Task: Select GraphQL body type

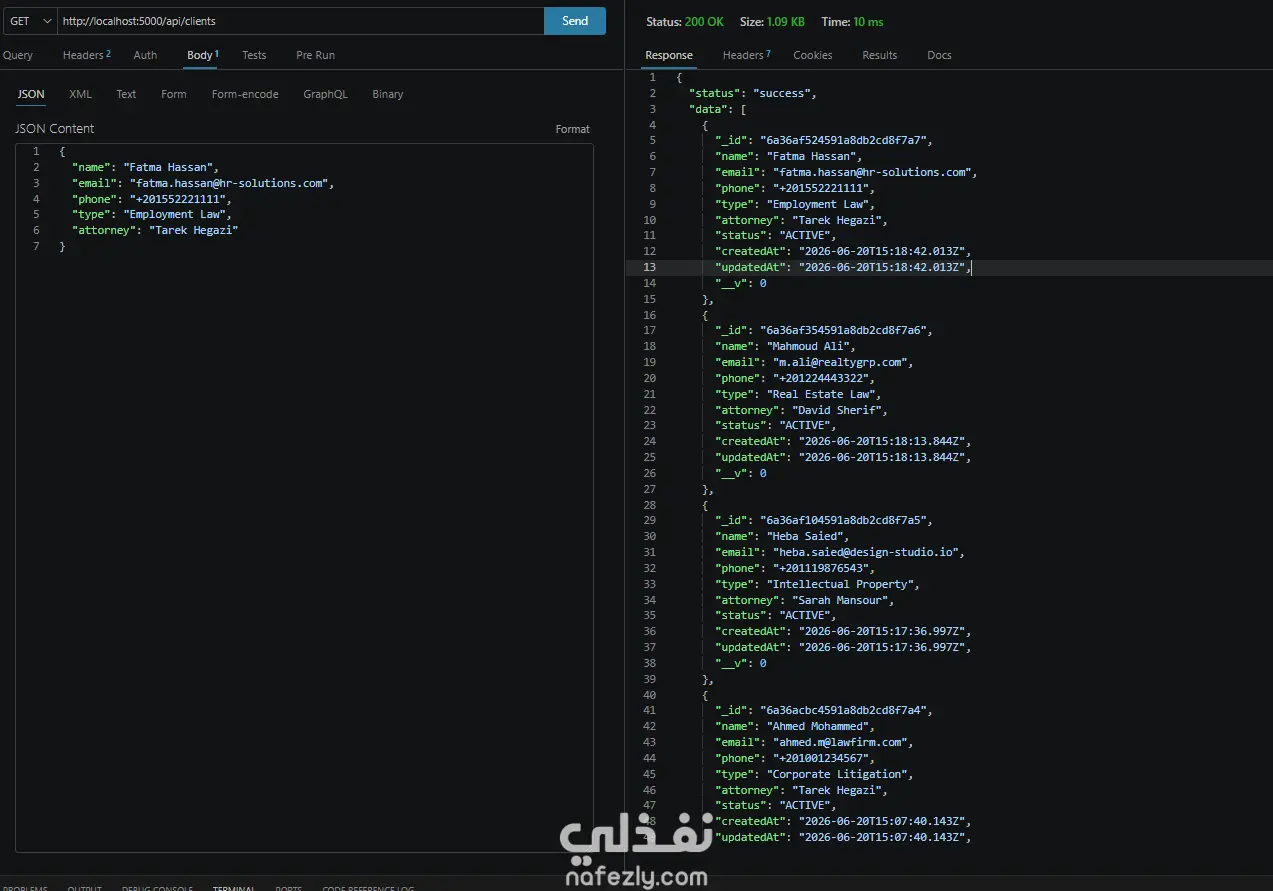Action: (x=326, y=94)
